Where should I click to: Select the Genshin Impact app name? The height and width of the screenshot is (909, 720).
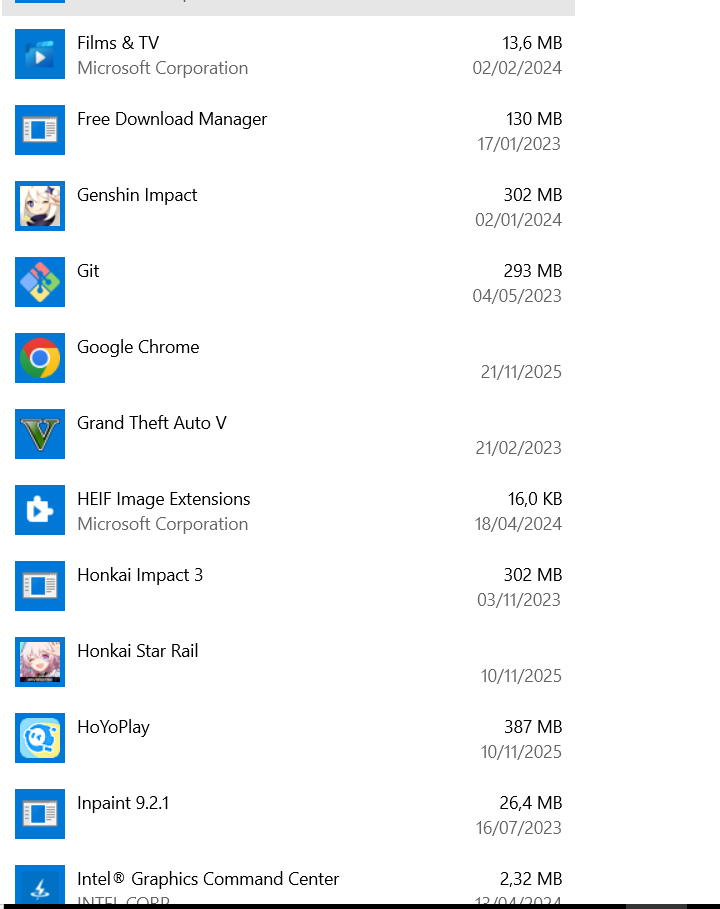pyautogui.click(x=137, y=195)
